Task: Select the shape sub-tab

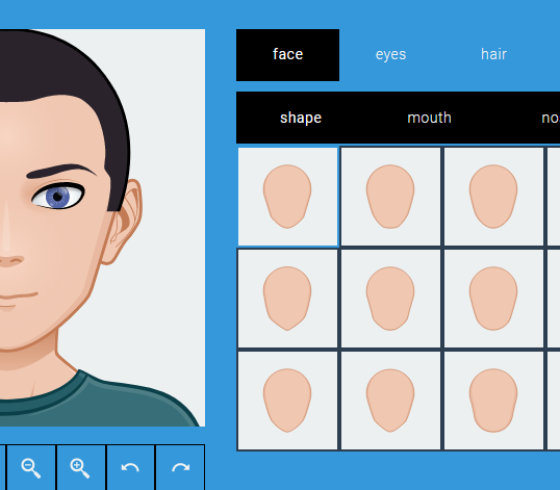Action: (301, 118)
